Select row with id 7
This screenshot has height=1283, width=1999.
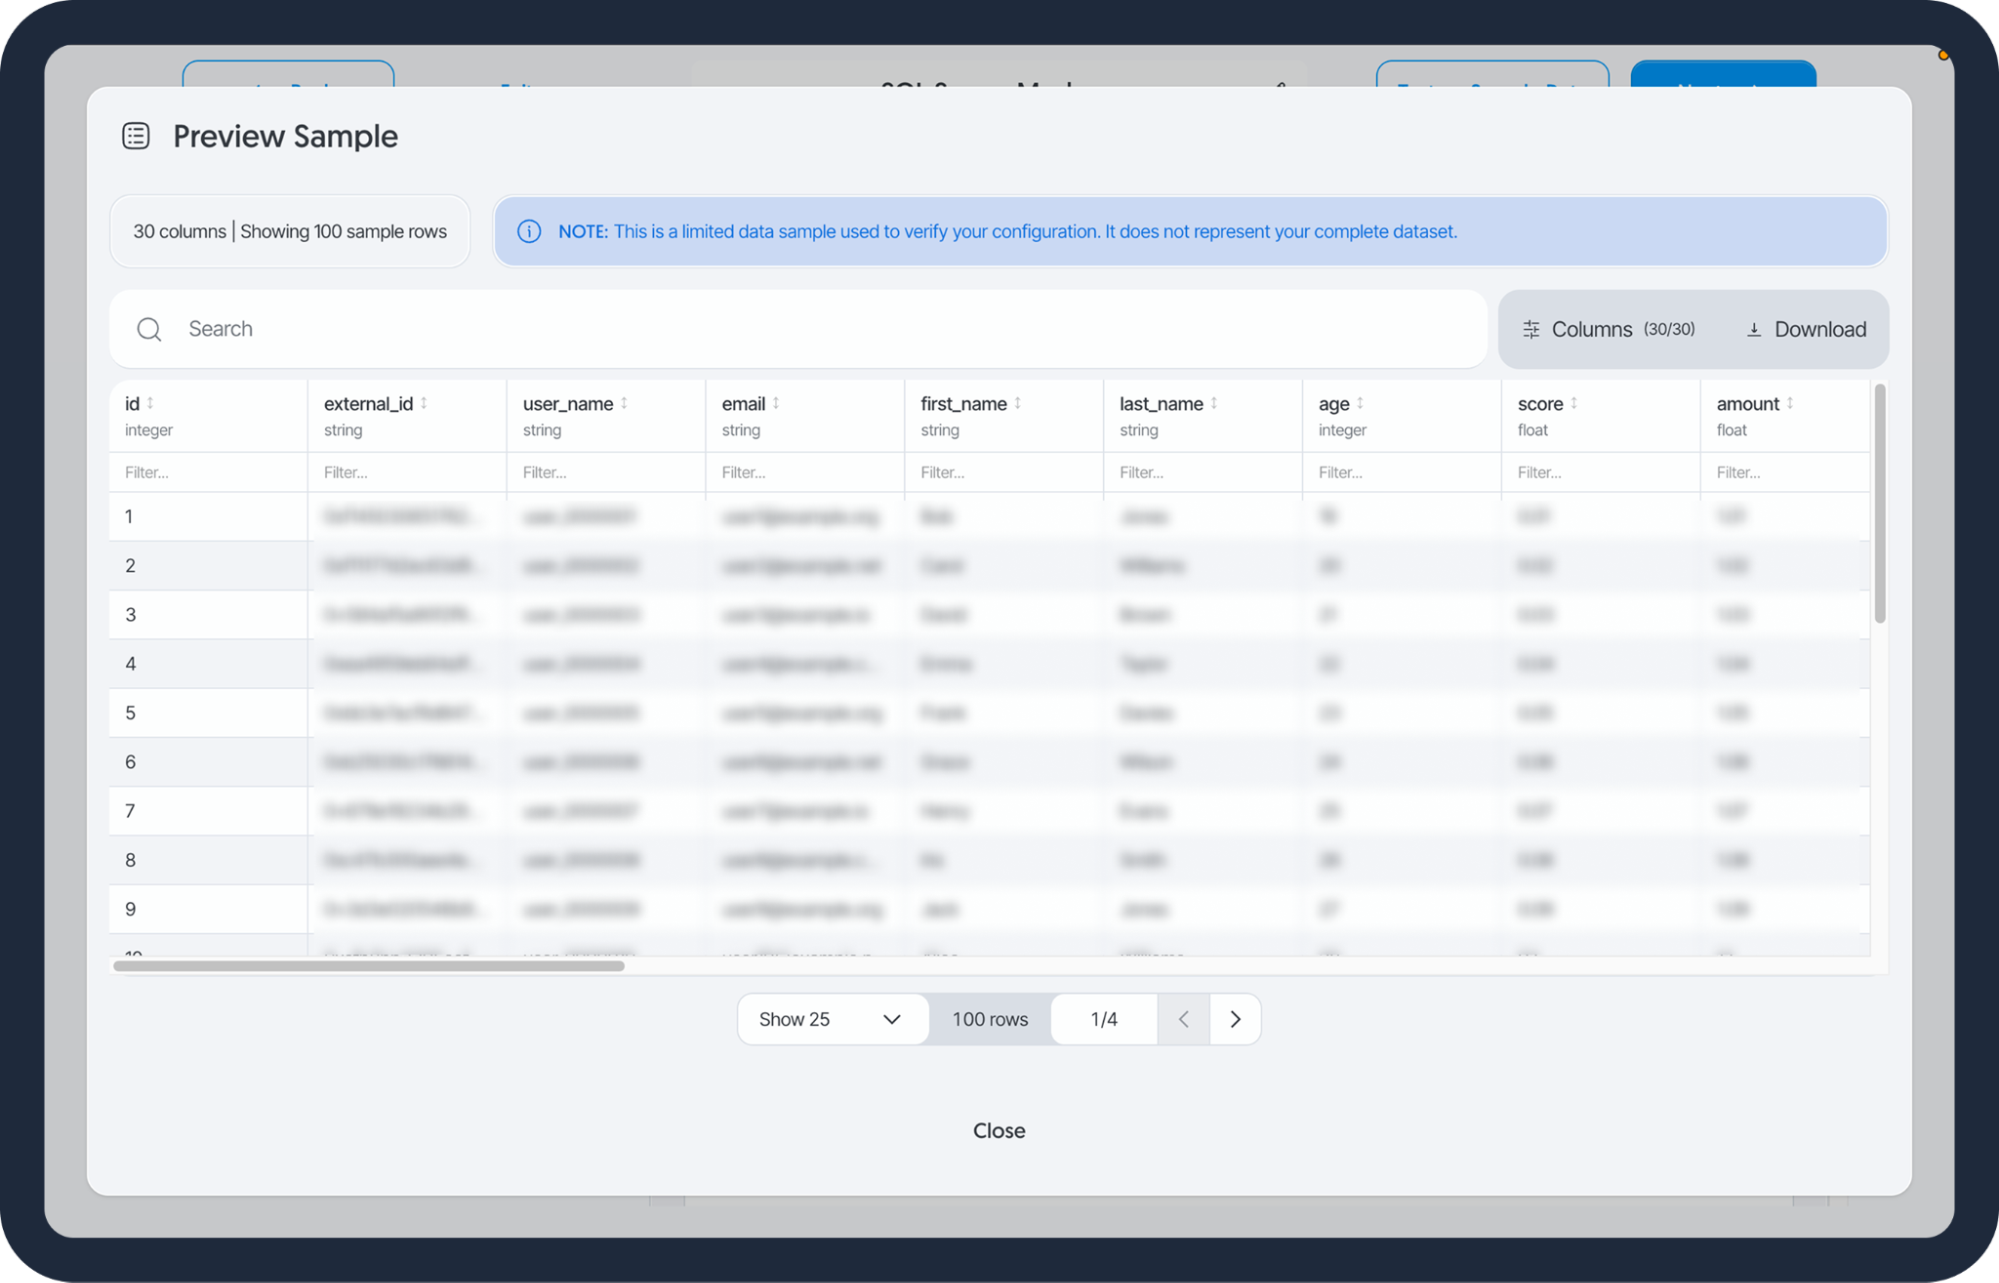pyautogui.click(x=989, y=810)
